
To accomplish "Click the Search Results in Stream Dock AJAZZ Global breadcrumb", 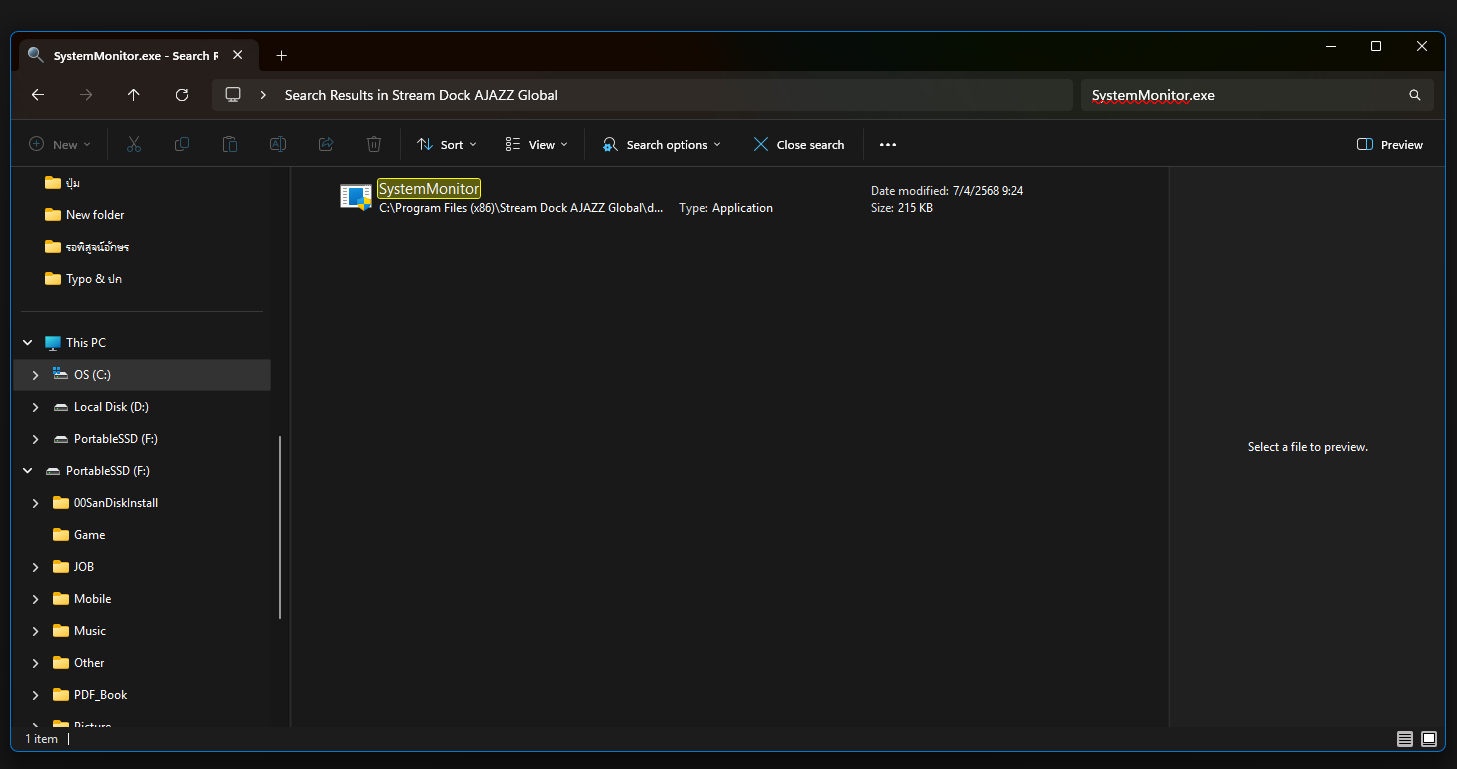I will [421, 95].
